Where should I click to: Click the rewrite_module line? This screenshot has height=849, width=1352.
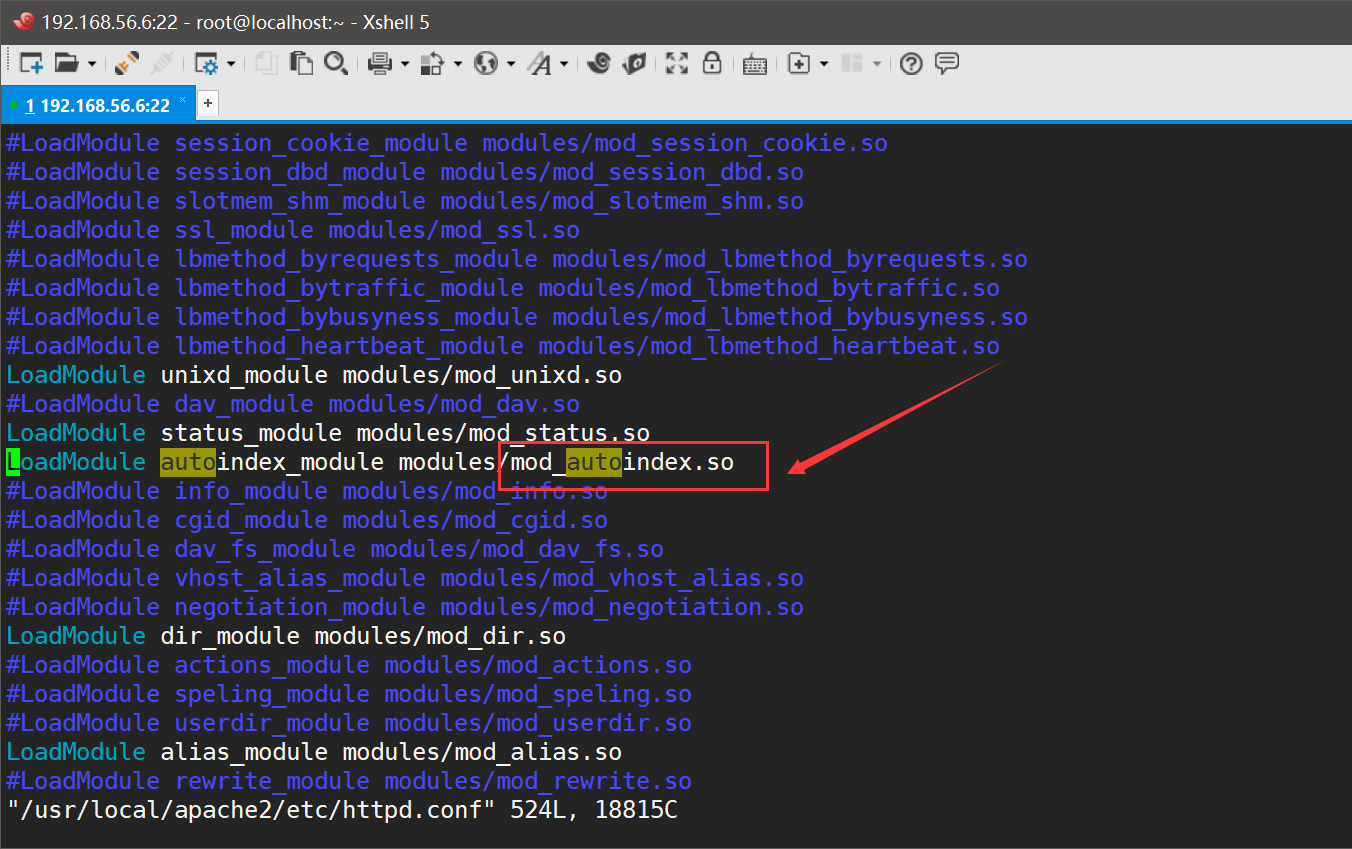[349, 781]
